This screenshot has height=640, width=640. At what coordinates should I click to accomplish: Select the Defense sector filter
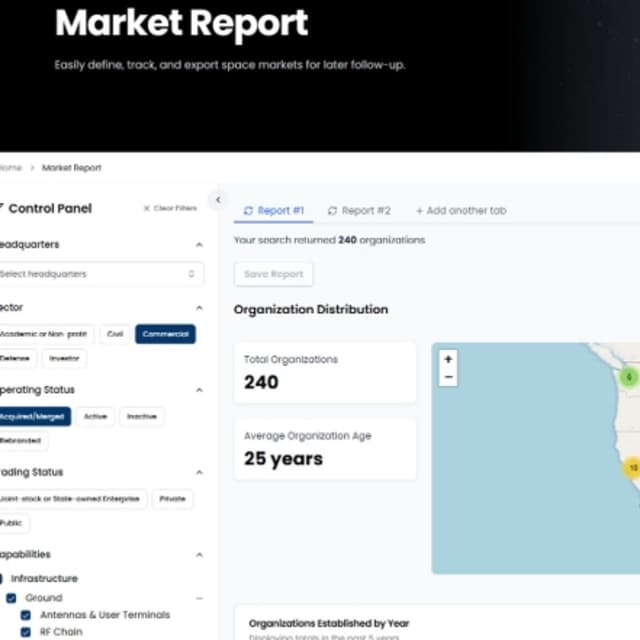16,358
